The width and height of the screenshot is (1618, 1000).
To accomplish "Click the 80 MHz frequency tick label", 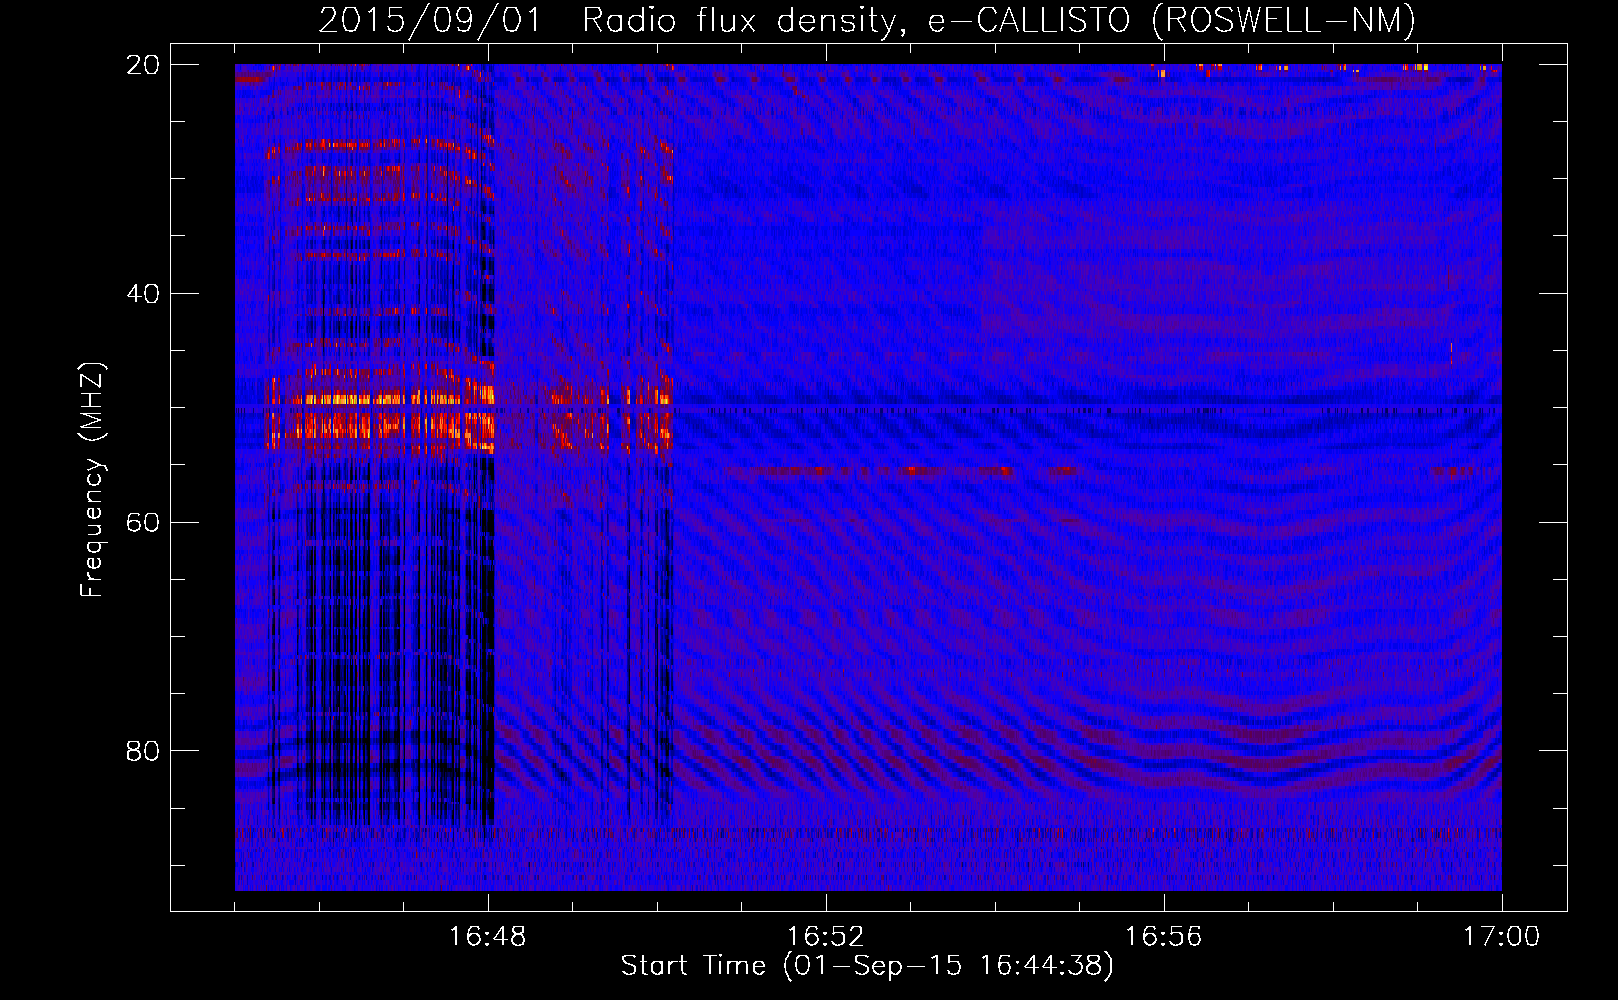I will pyautogui.click(x=143, y=751).
